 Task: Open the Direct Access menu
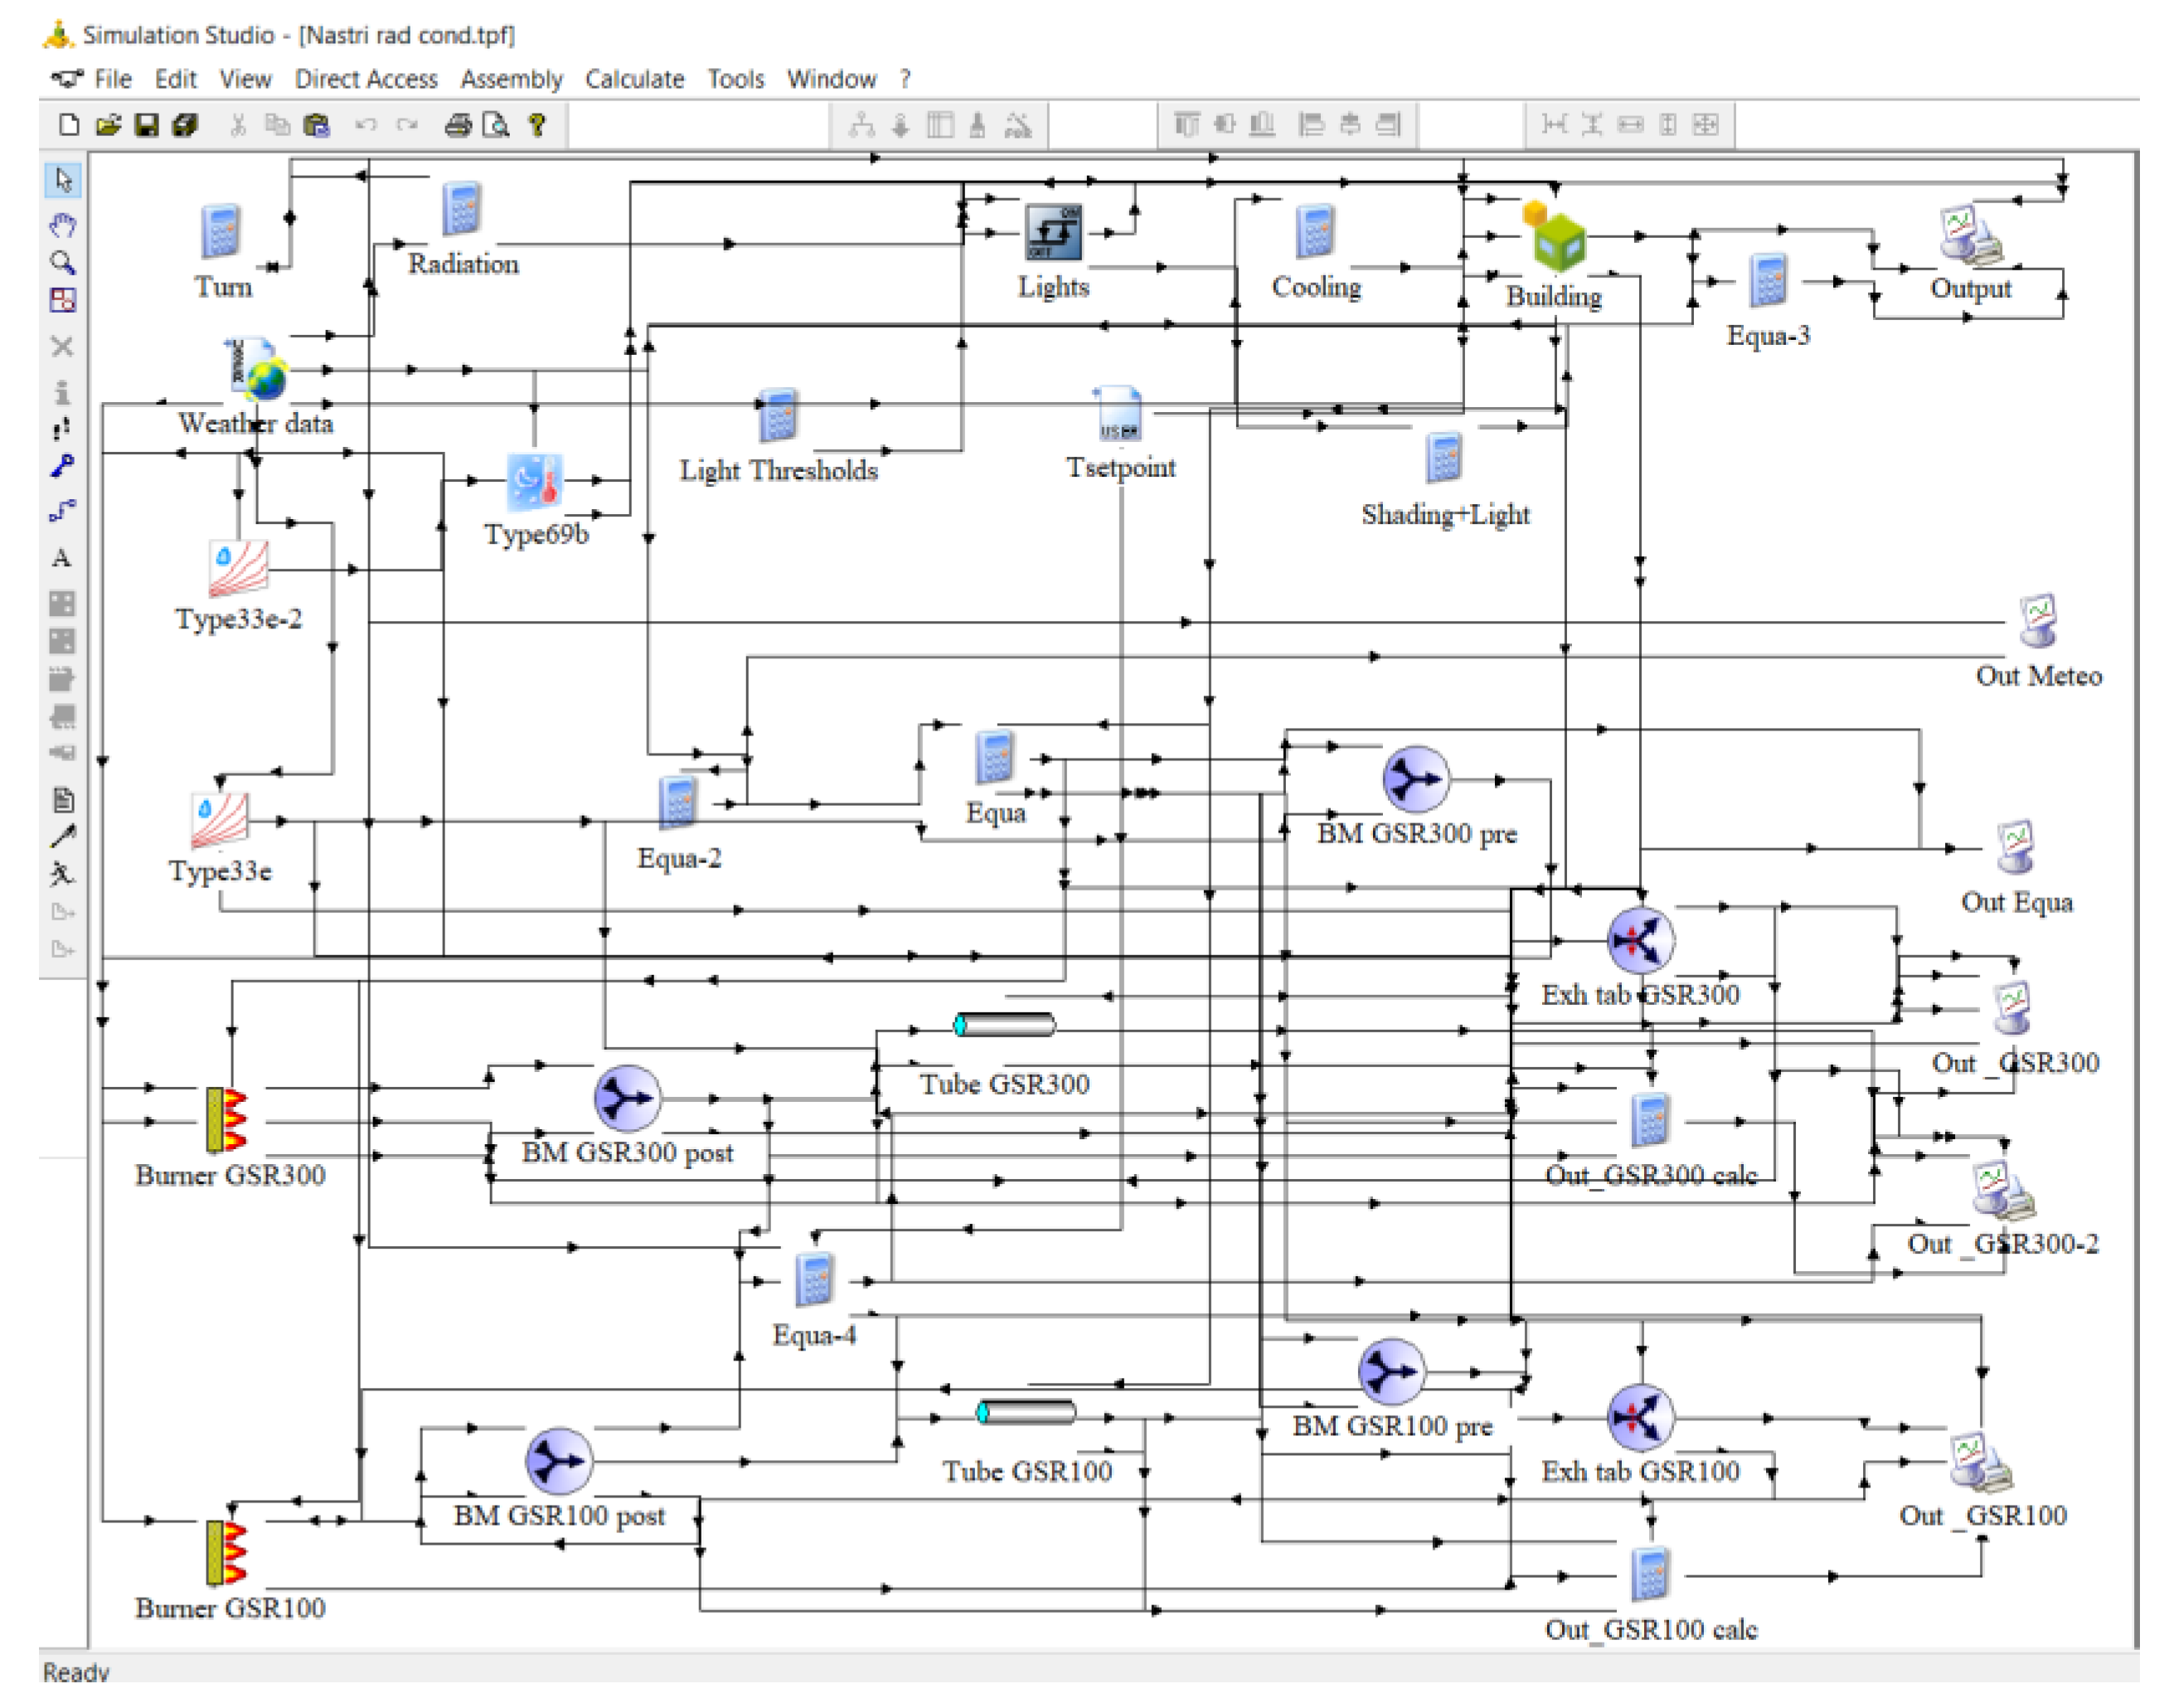[366, 79]
